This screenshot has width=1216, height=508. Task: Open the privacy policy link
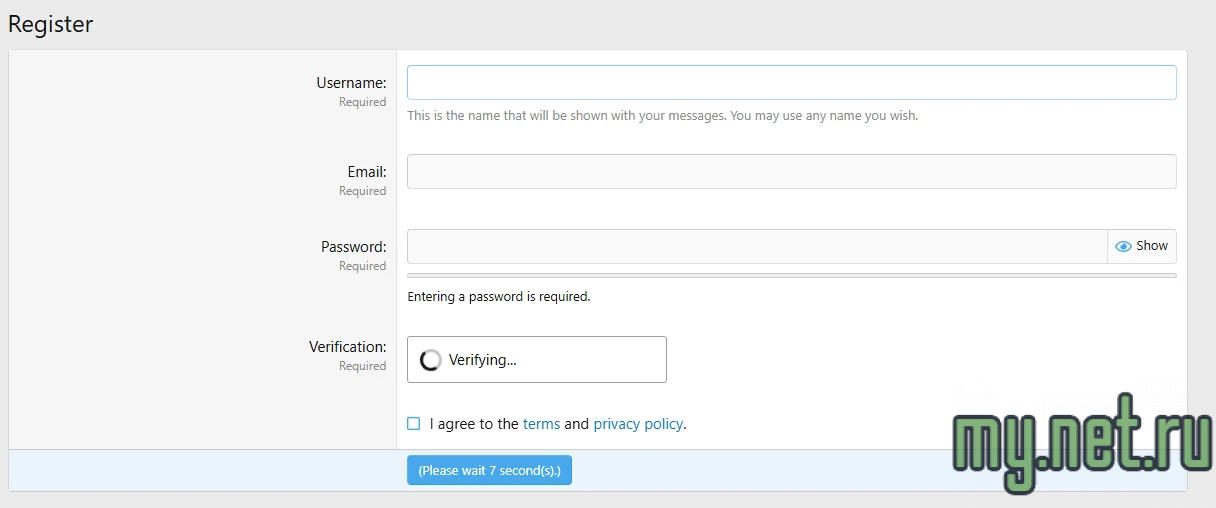(x=638, y=424)
